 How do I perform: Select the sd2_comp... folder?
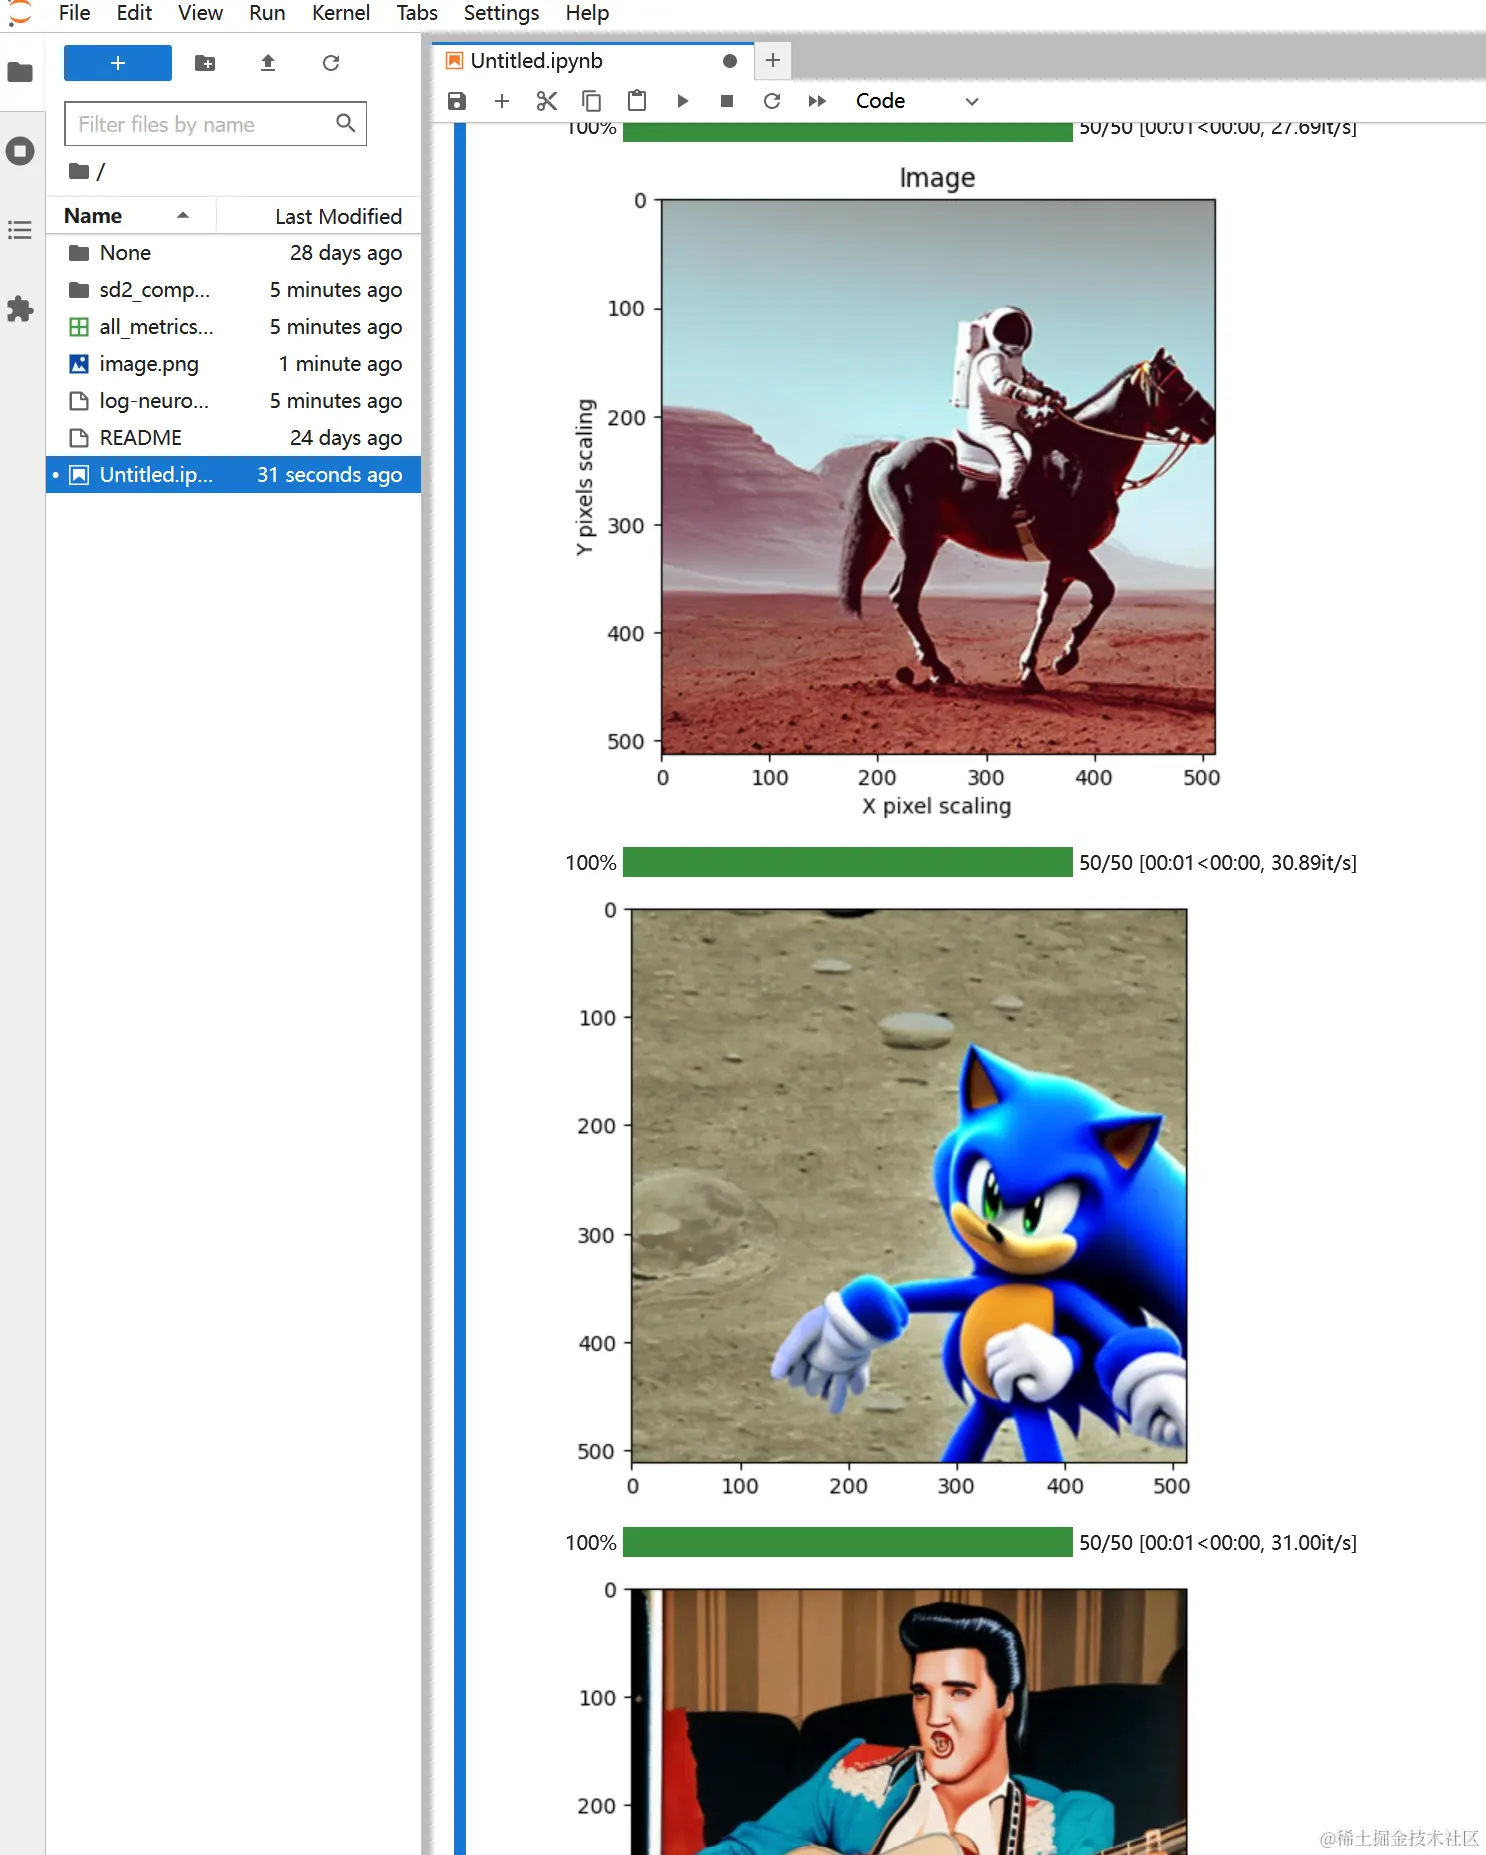[x=234, y=290]
